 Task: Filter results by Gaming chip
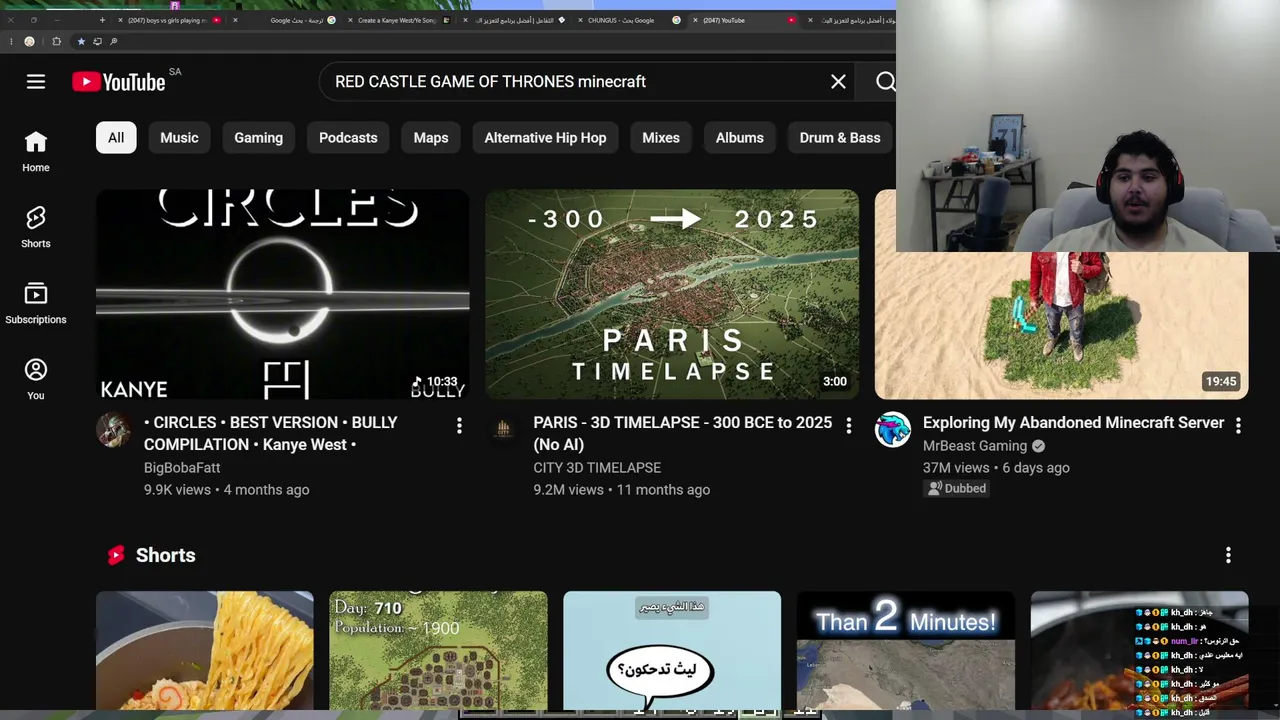coord(259,138)
